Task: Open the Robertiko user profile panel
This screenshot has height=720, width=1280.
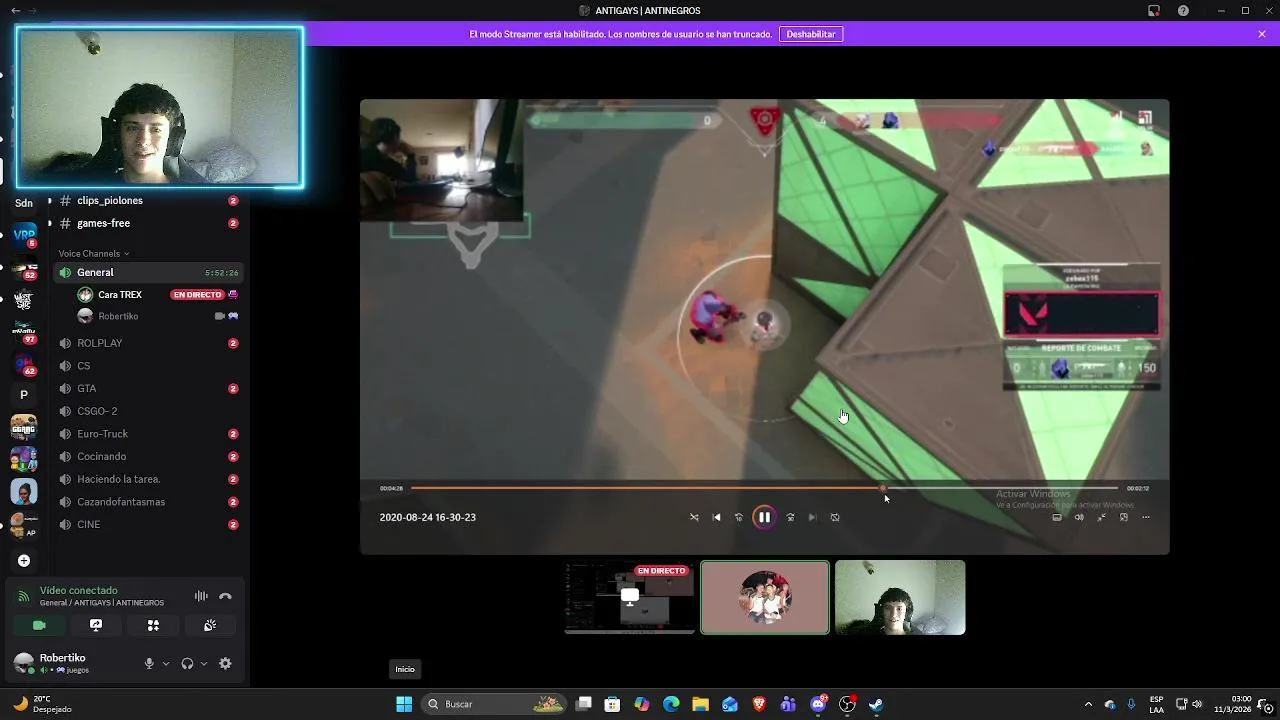Action: pos(70,663)
